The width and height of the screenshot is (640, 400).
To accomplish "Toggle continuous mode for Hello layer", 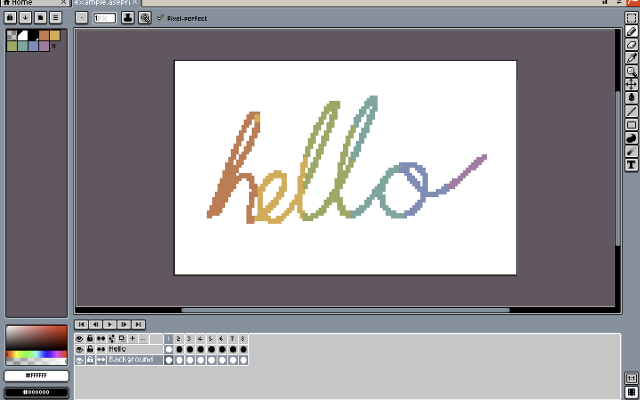I will pos(100,349).
